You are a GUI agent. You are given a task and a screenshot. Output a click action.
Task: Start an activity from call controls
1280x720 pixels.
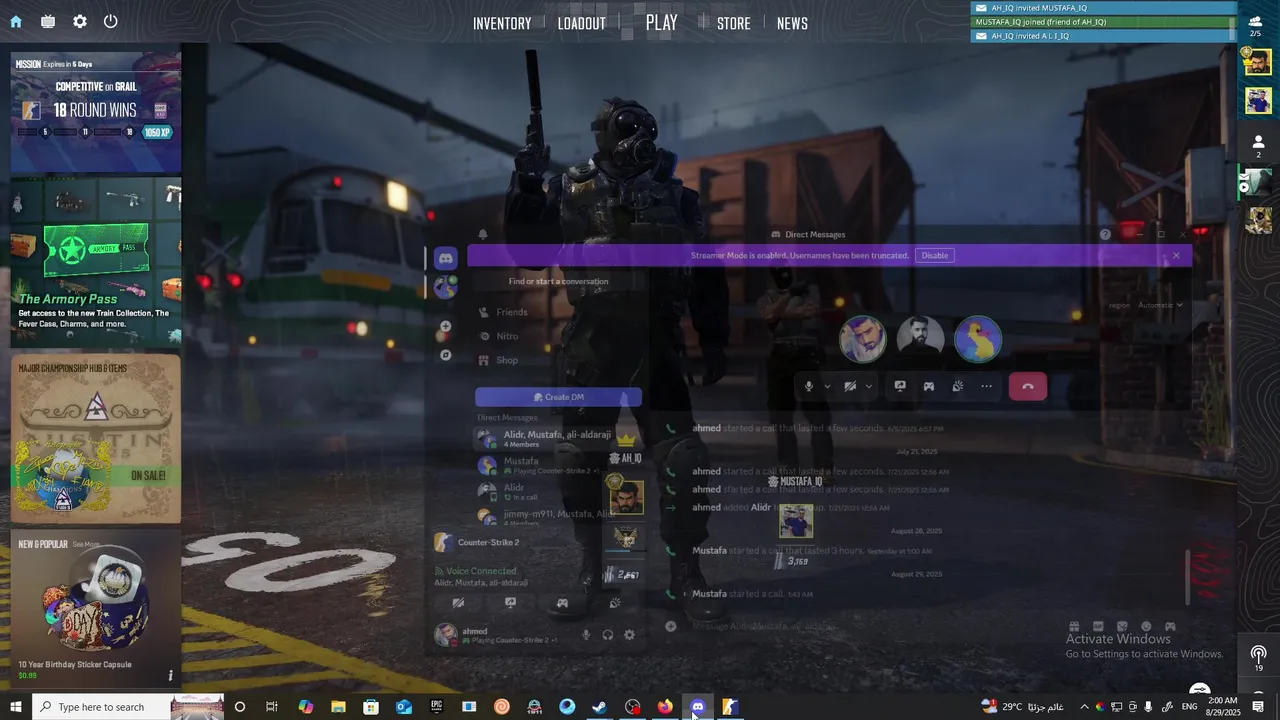click(929, 386)
